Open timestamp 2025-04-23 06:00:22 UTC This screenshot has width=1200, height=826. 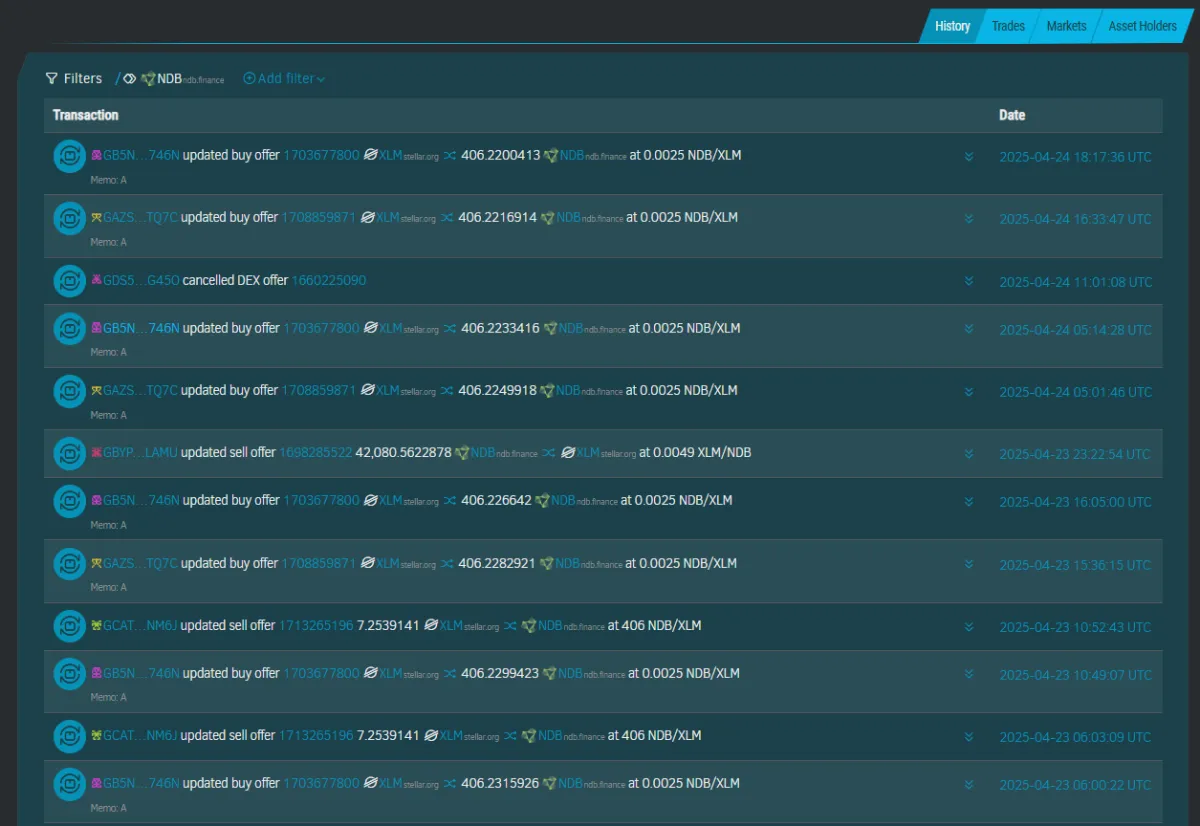1075,785
